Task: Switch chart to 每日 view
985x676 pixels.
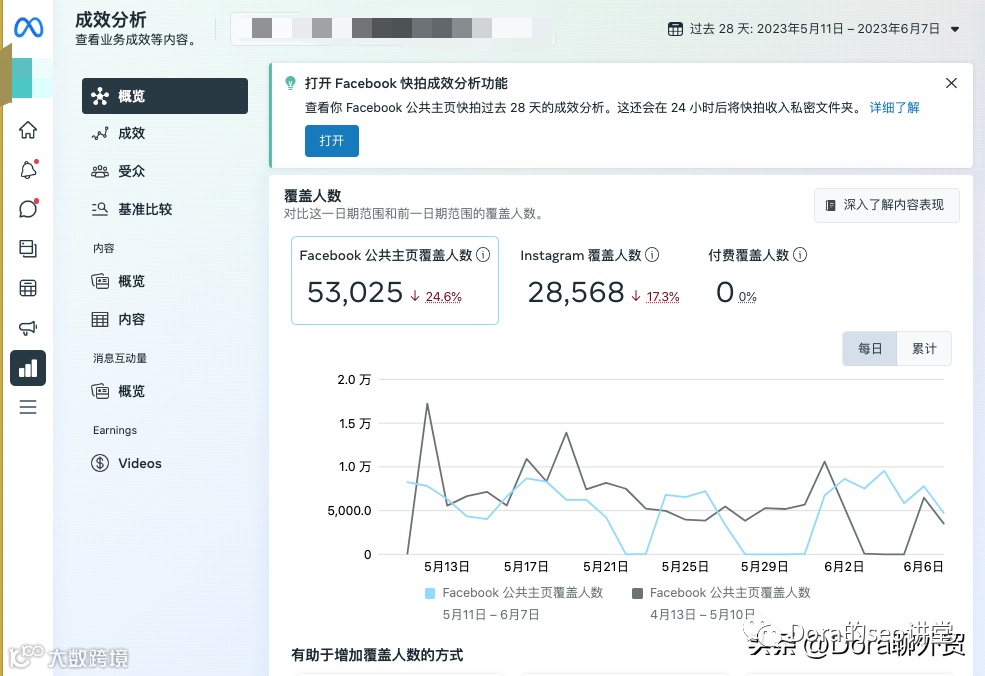Action: coord(869,349)
